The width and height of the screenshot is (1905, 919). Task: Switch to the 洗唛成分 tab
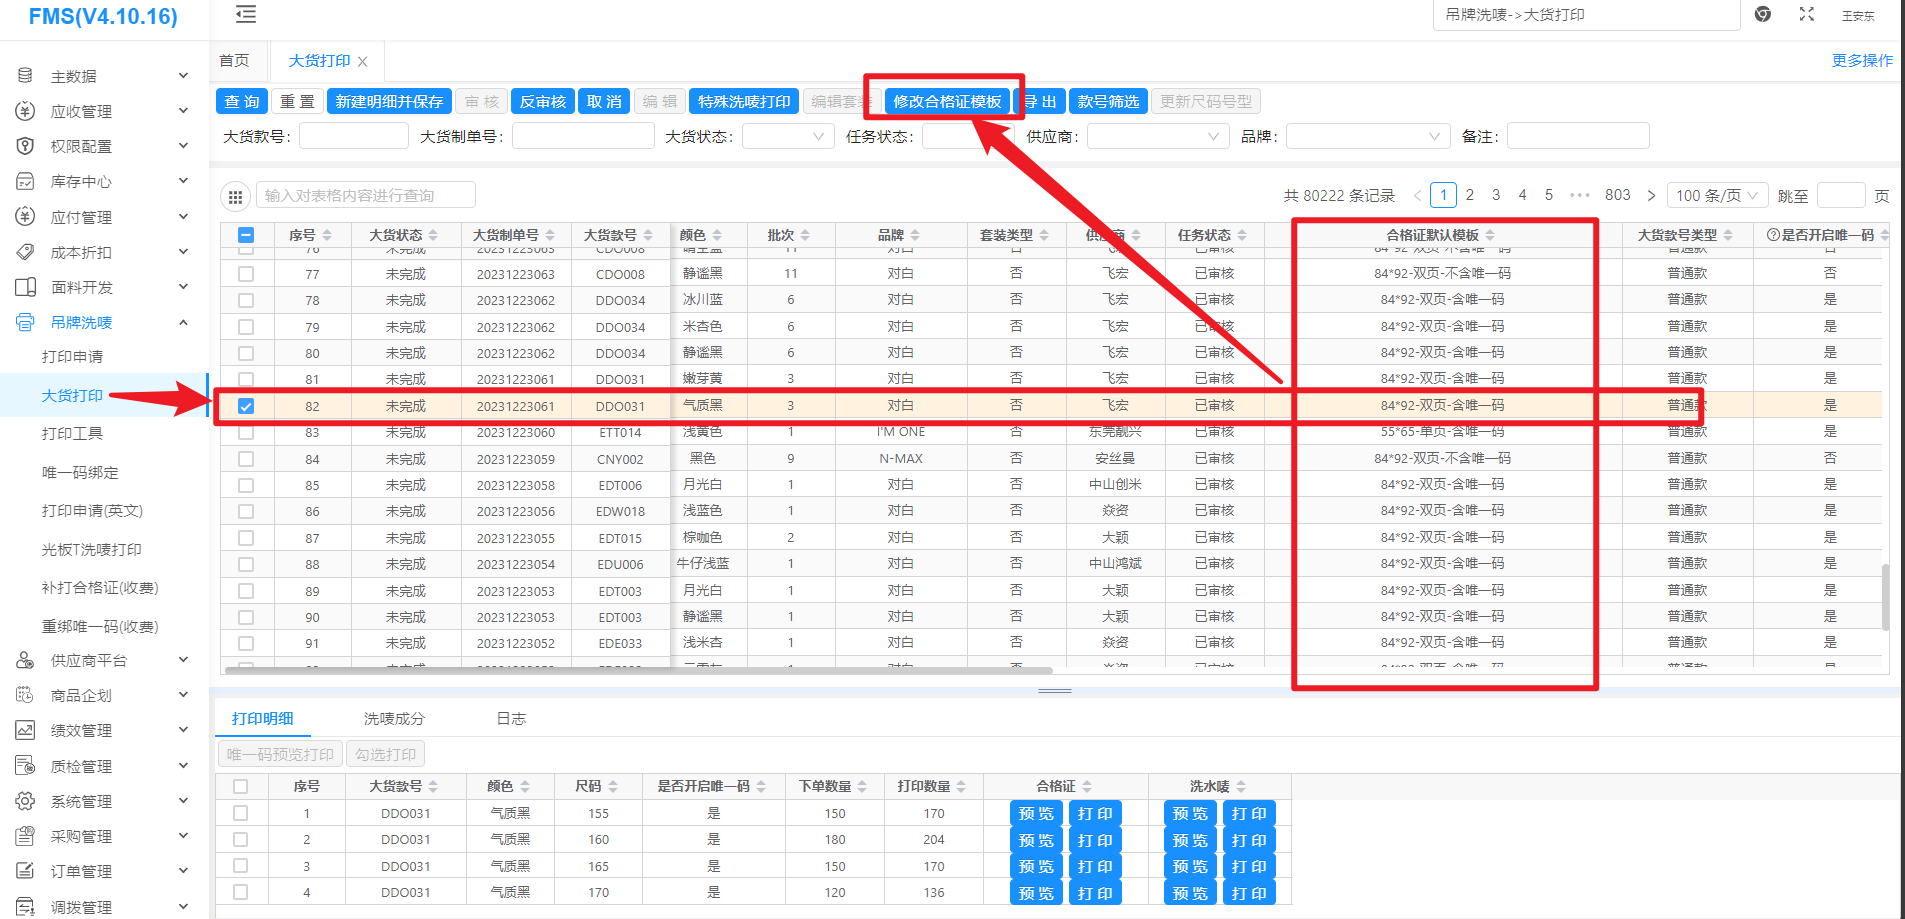point(394,718)
